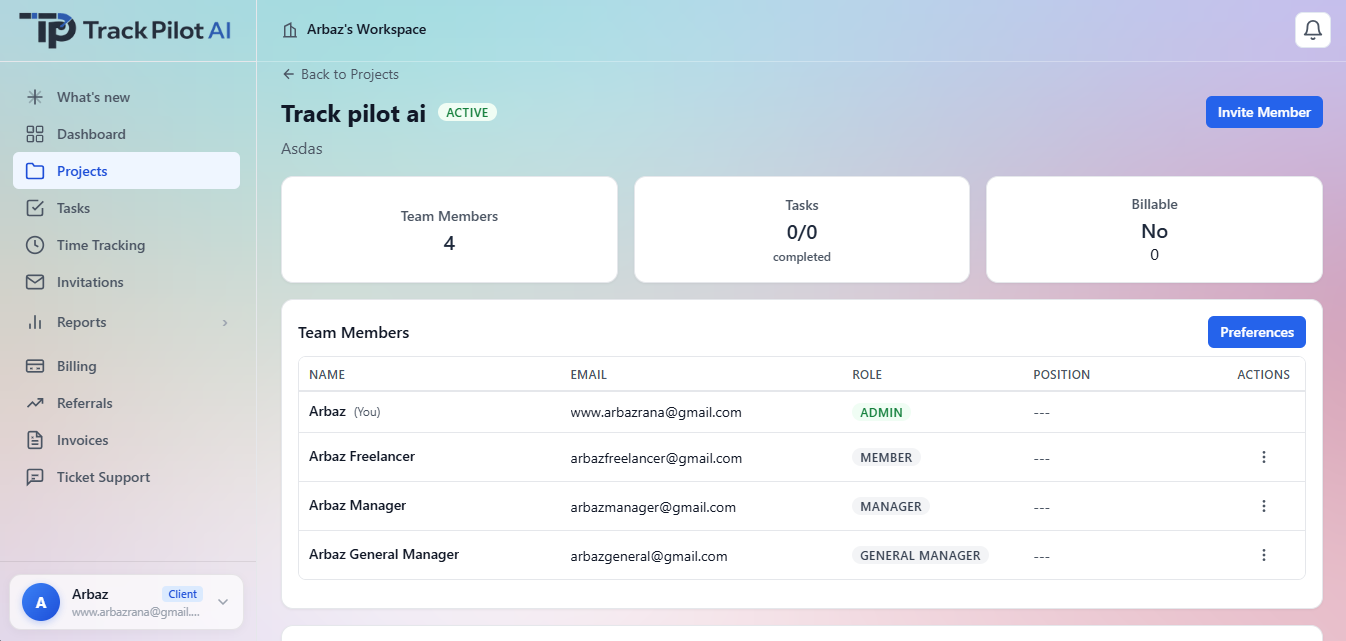Viewport: 1346px width, 641px height.
Task: Open actions menu for Arbaz Manager
Action: [x=1264, y=506]
